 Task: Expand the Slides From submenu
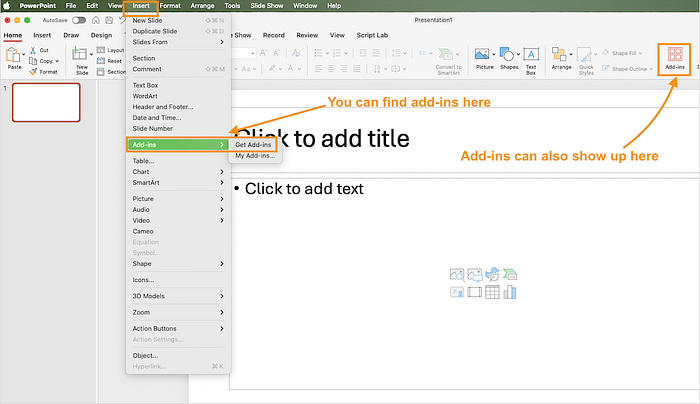[x=221, y=42]
